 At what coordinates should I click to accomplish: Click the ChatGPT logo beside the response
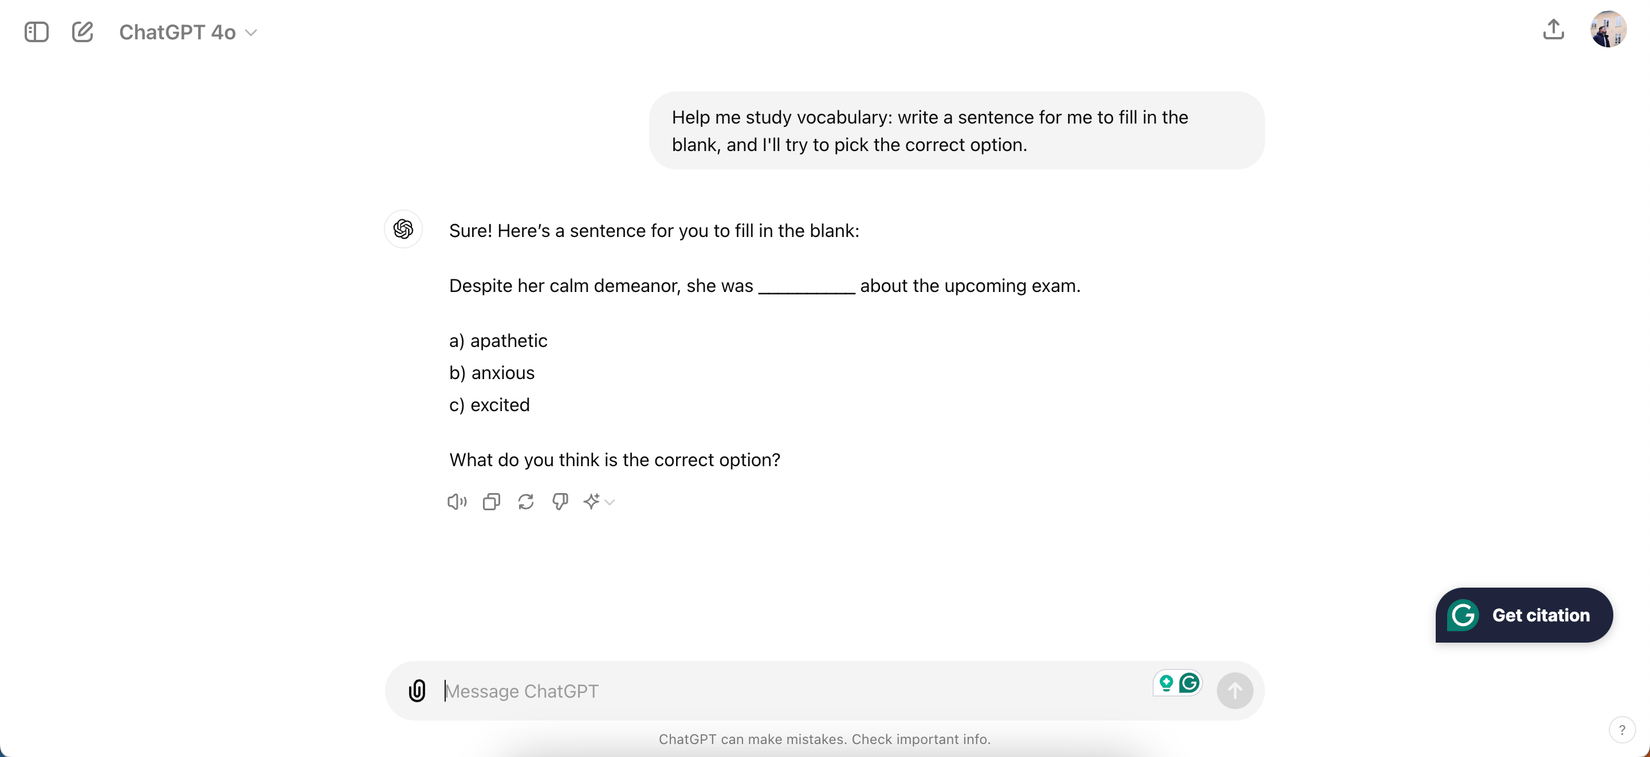pos(404,229)
